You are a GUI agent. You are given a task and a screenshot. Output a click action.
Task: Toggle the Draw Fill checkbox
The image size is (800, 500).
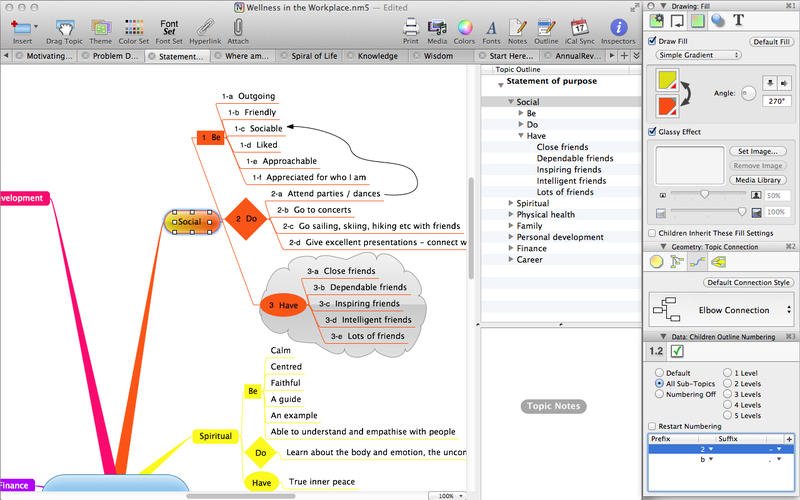(653, 42)
